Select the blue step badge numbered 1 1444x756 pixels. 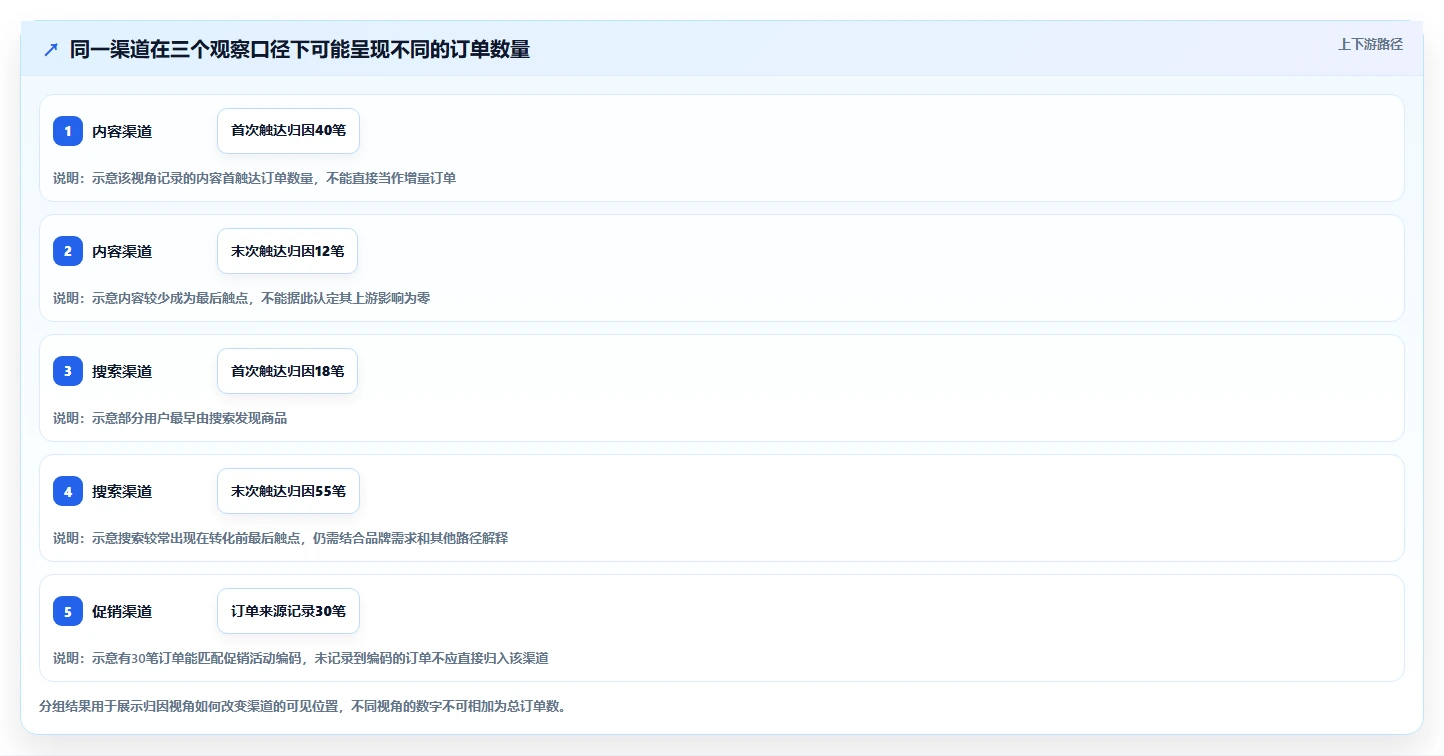point(68,131)
